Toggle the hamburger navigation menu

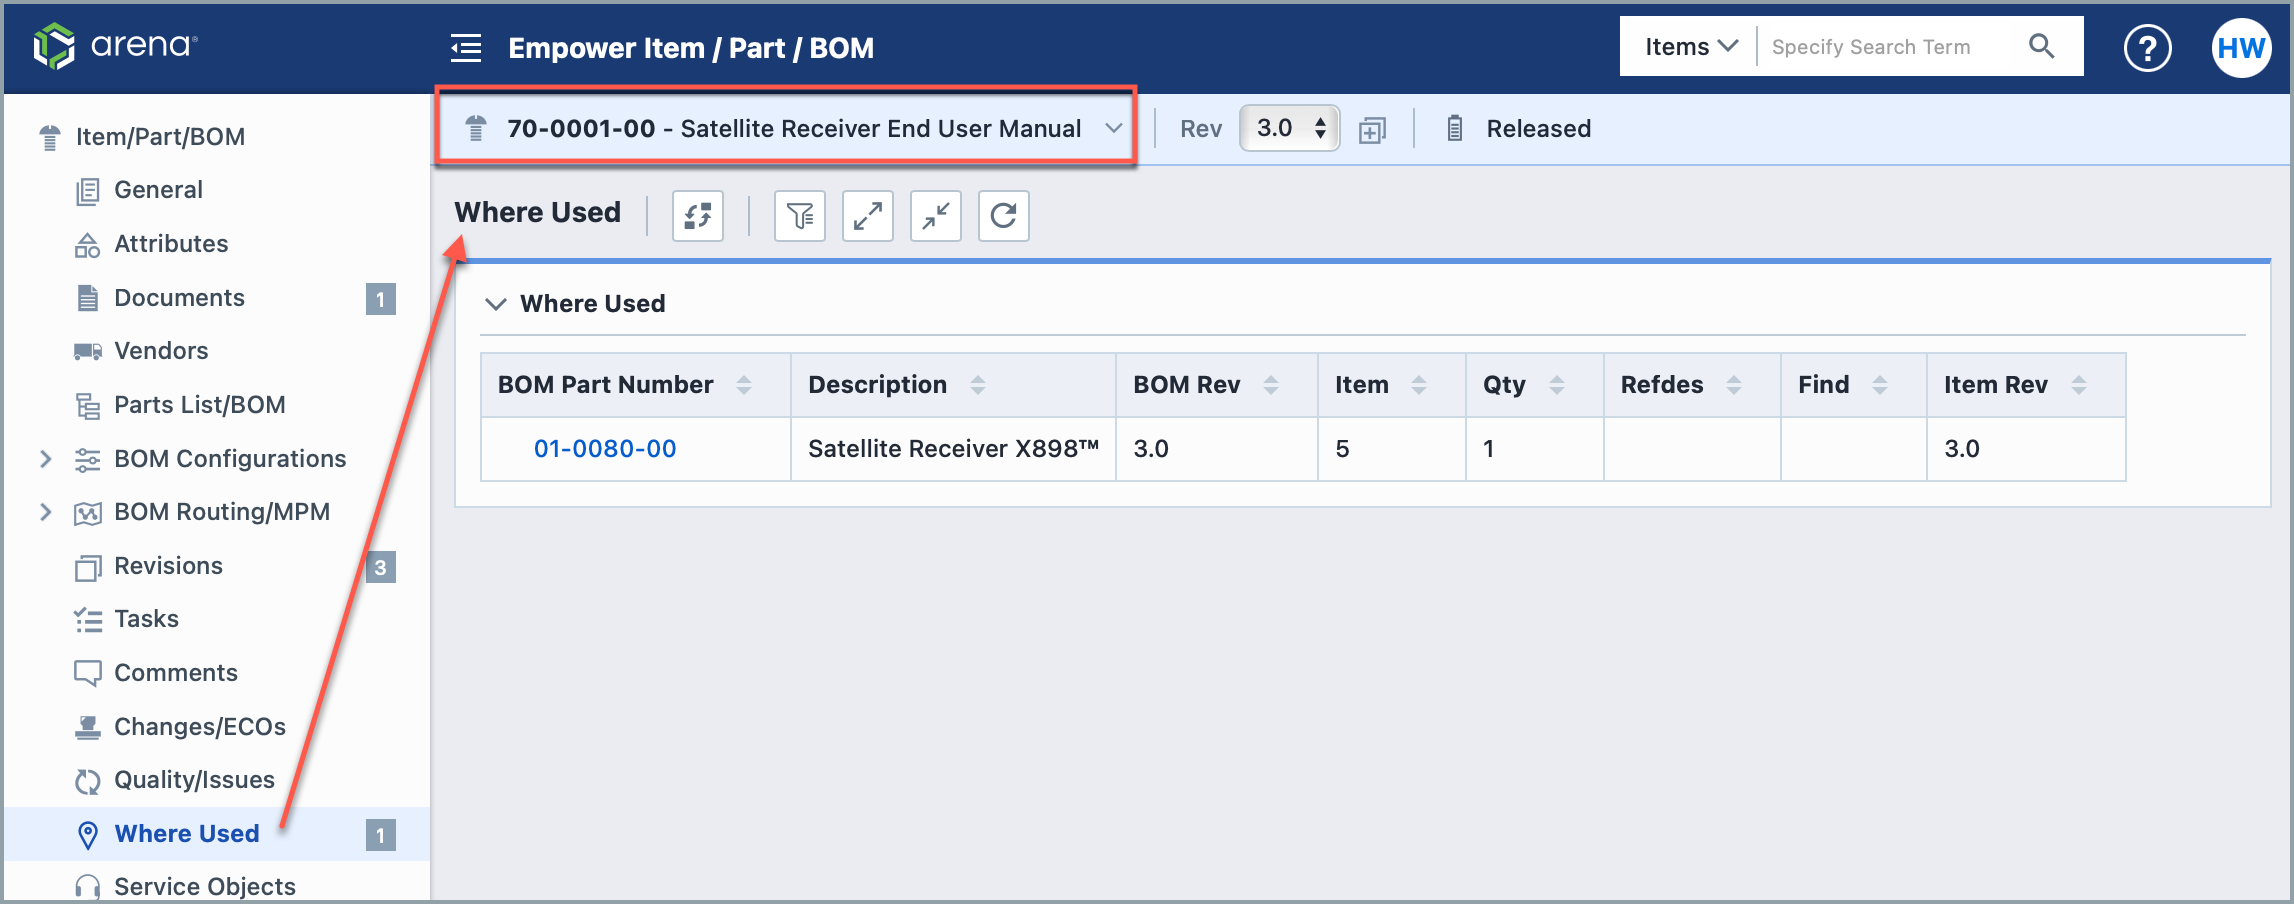[466, 48]
